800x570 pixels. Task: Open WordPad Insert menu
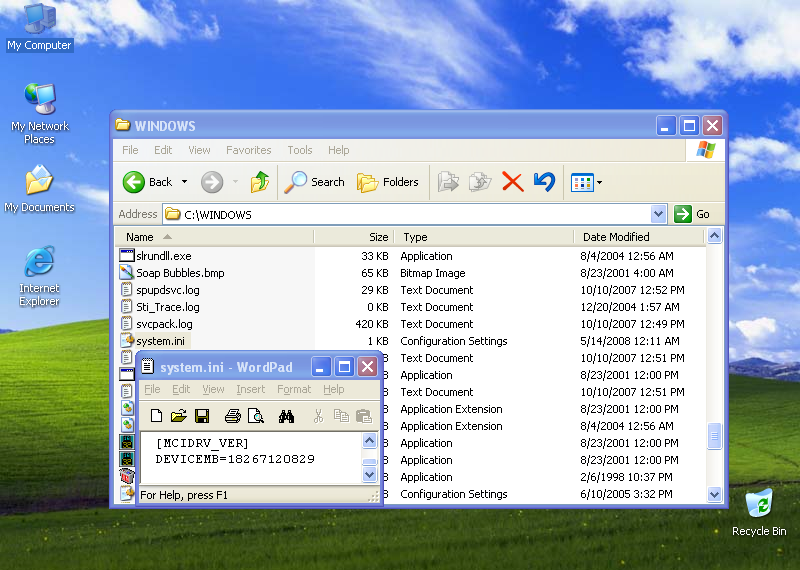251,389
